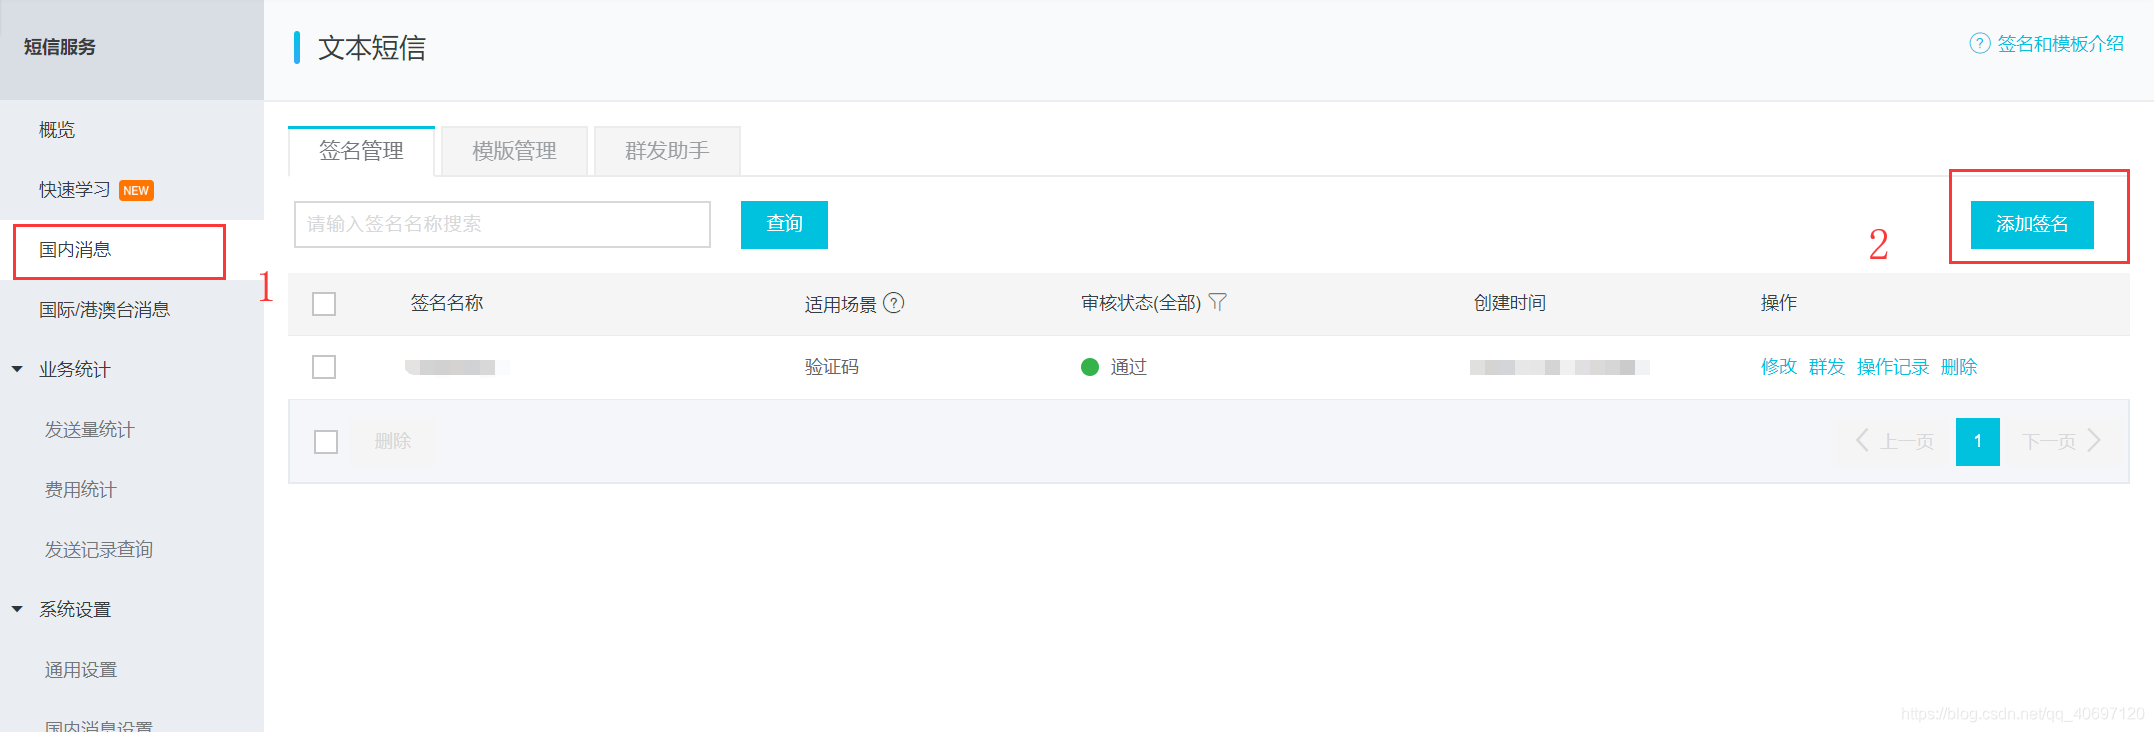Open 快速学习 in the sidebar
Viewport: 2154px width, 732px height.
coord(75,190)
